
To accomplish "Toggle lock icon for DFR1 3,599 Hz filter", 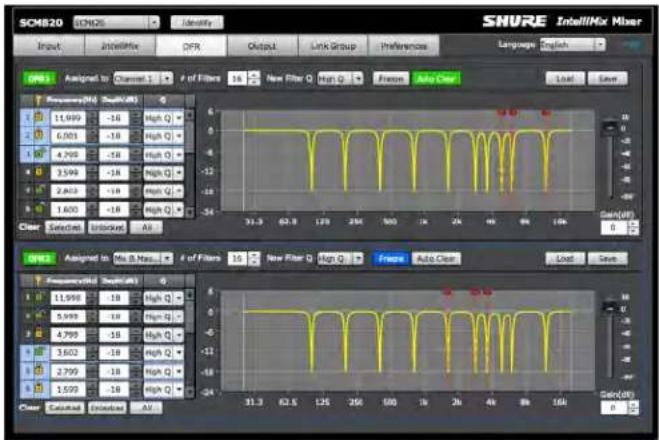I will click(x=39, y=172).
